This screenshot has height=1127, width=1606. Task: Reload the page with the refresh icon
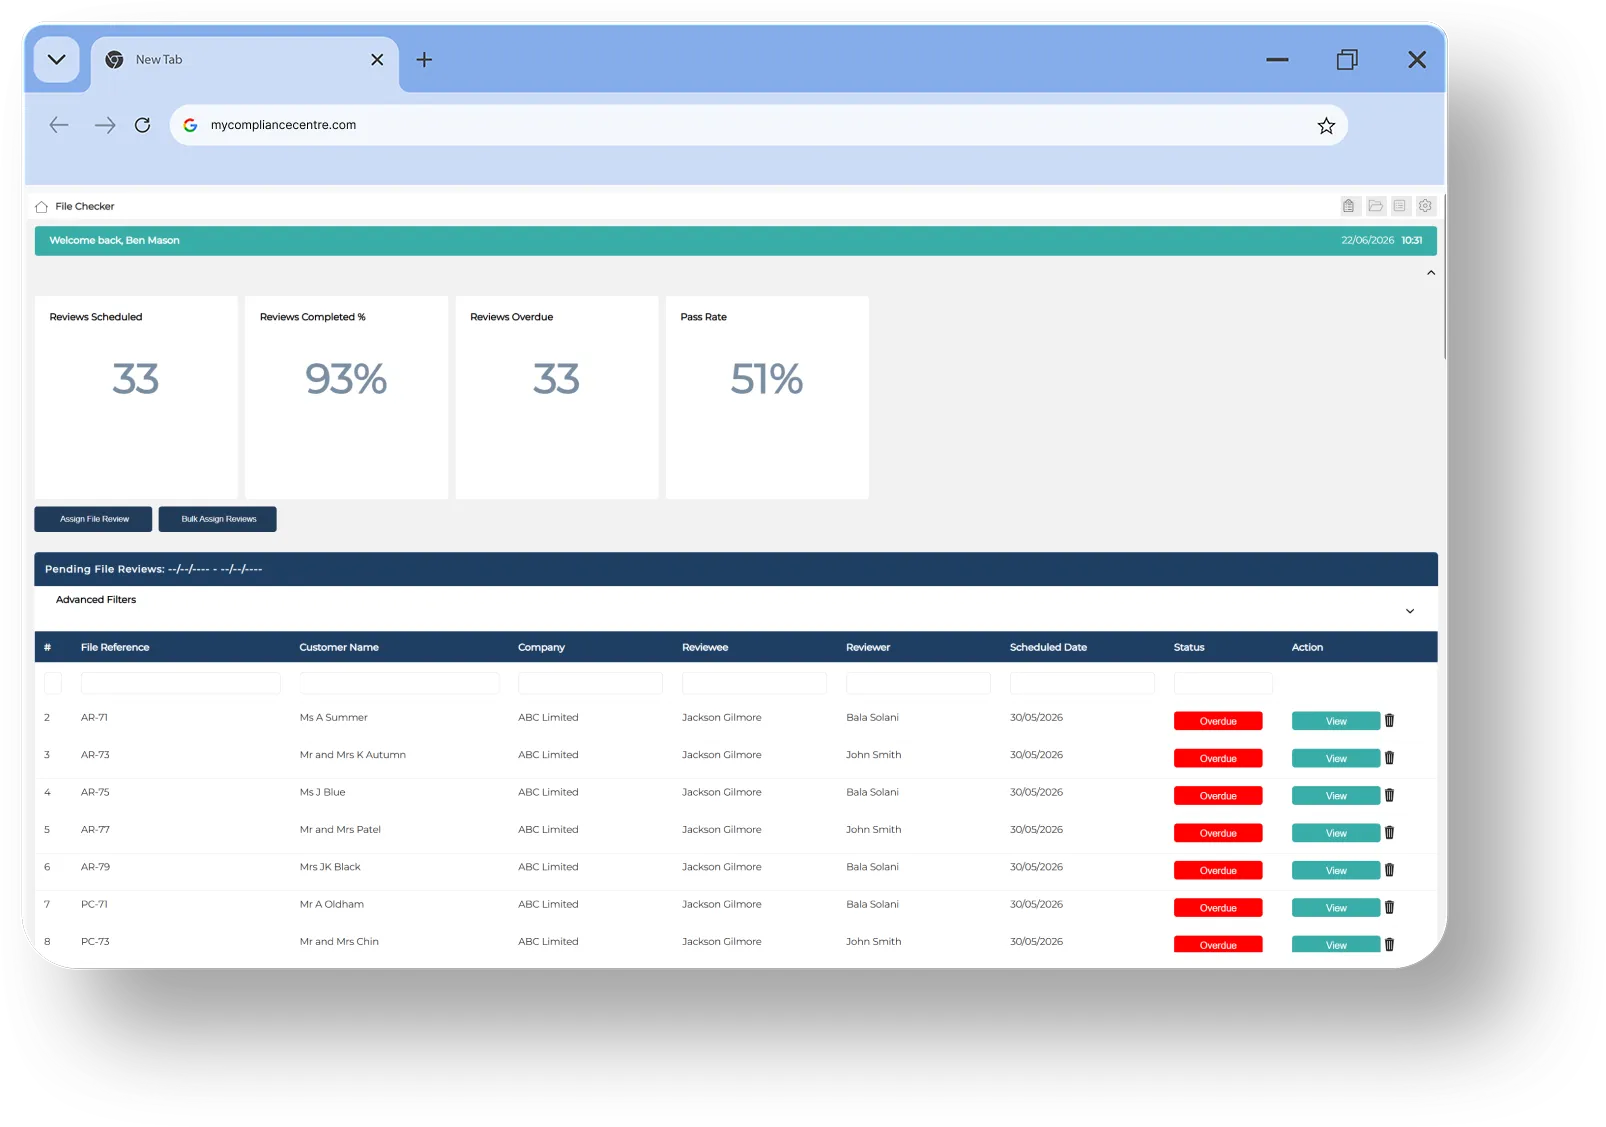click(x=143, y=125)
